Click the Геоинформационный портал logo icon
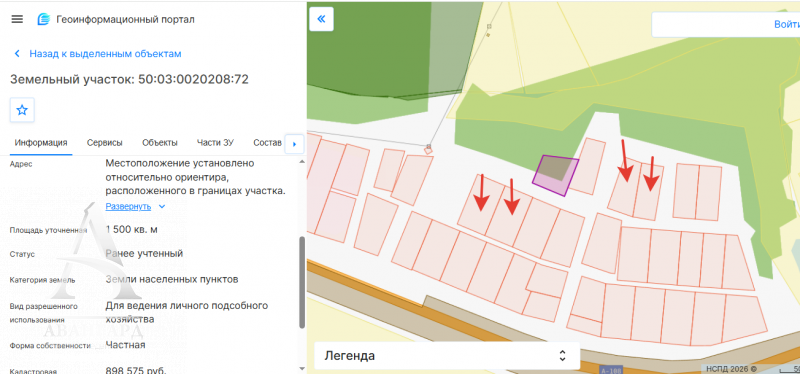Screen dimensions: 800x374 point(44,19)
